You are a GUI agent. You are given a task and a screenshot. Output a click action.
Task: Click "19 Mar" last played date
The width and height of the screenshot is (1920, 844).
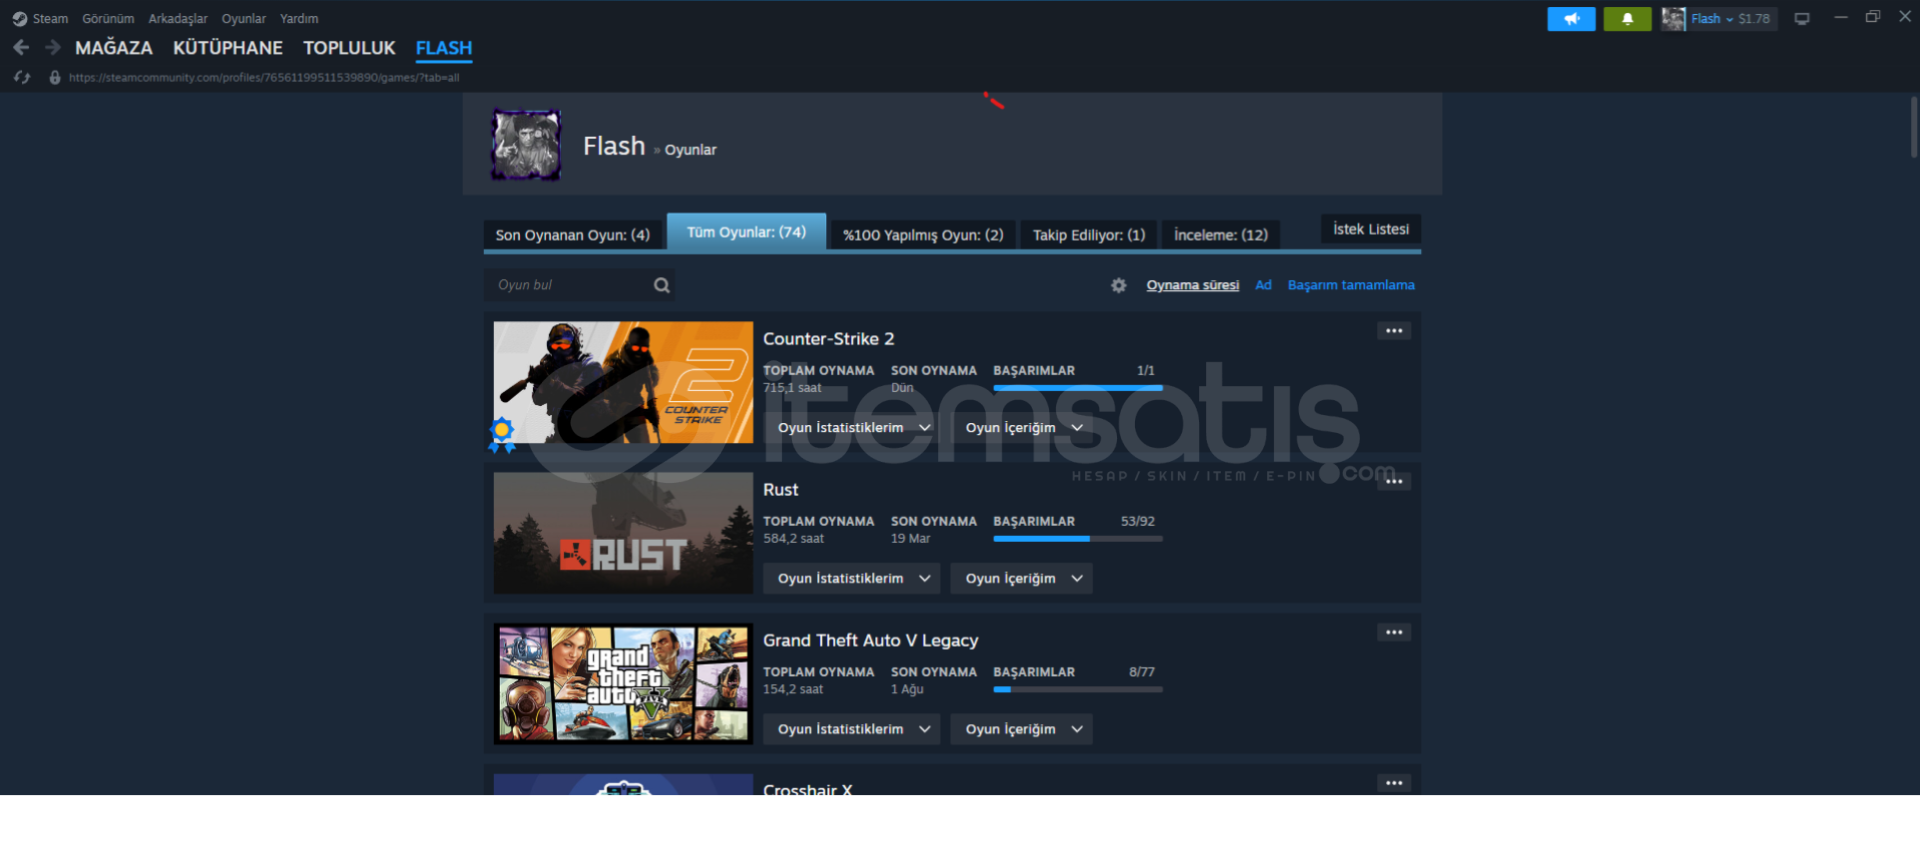pos(911,539)
